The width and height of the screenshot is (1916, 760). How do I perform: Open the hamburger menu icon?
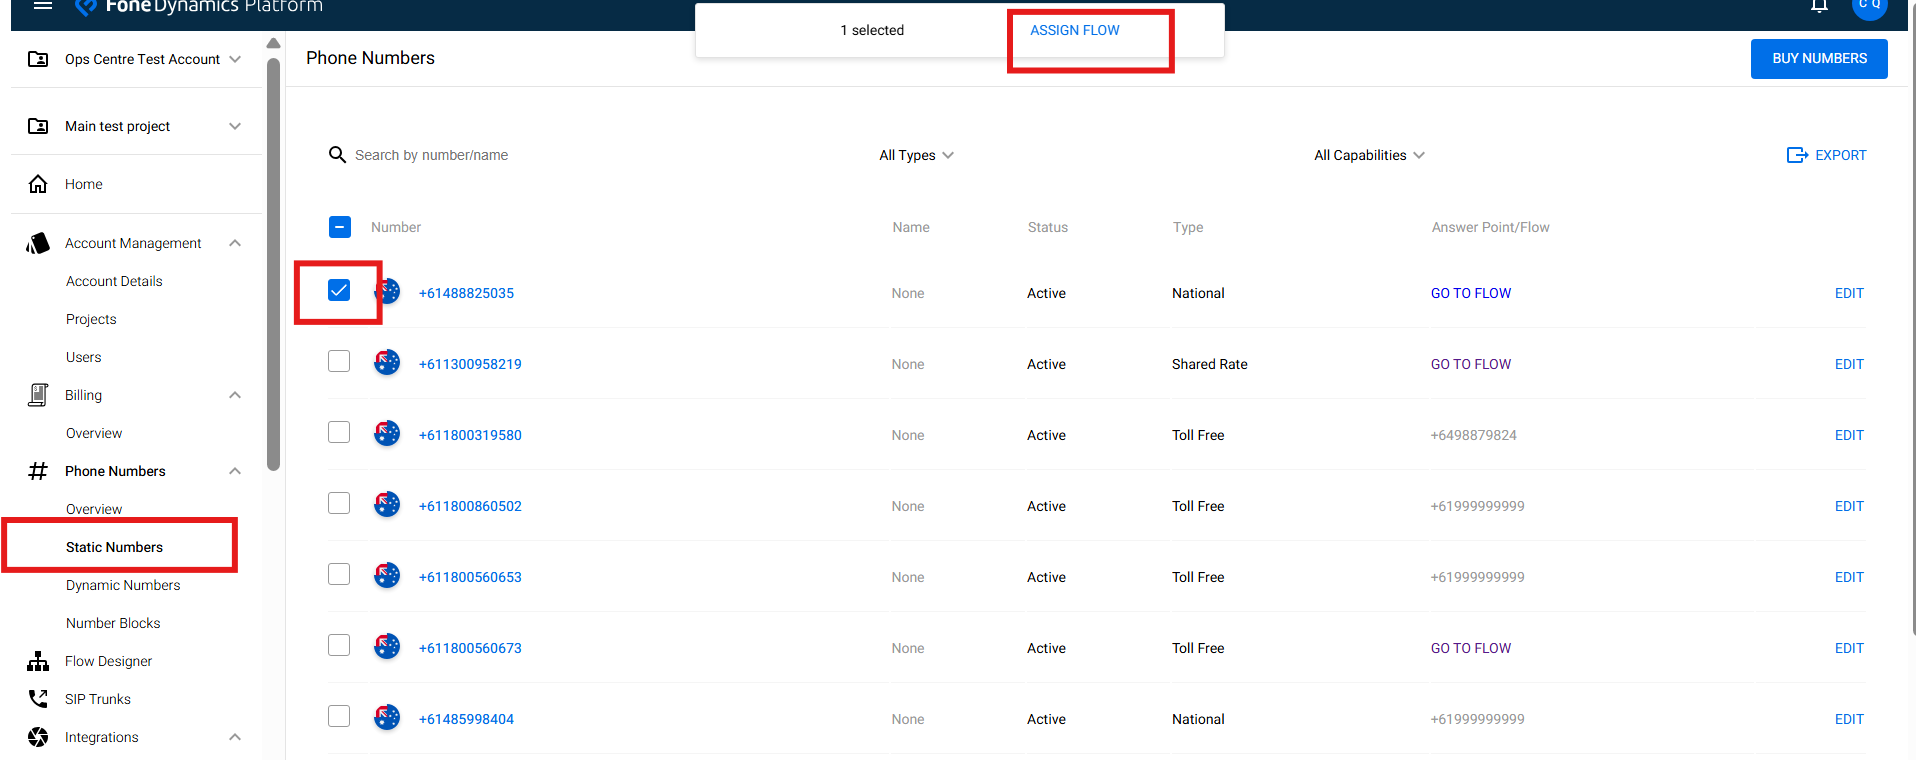(42, 5)
